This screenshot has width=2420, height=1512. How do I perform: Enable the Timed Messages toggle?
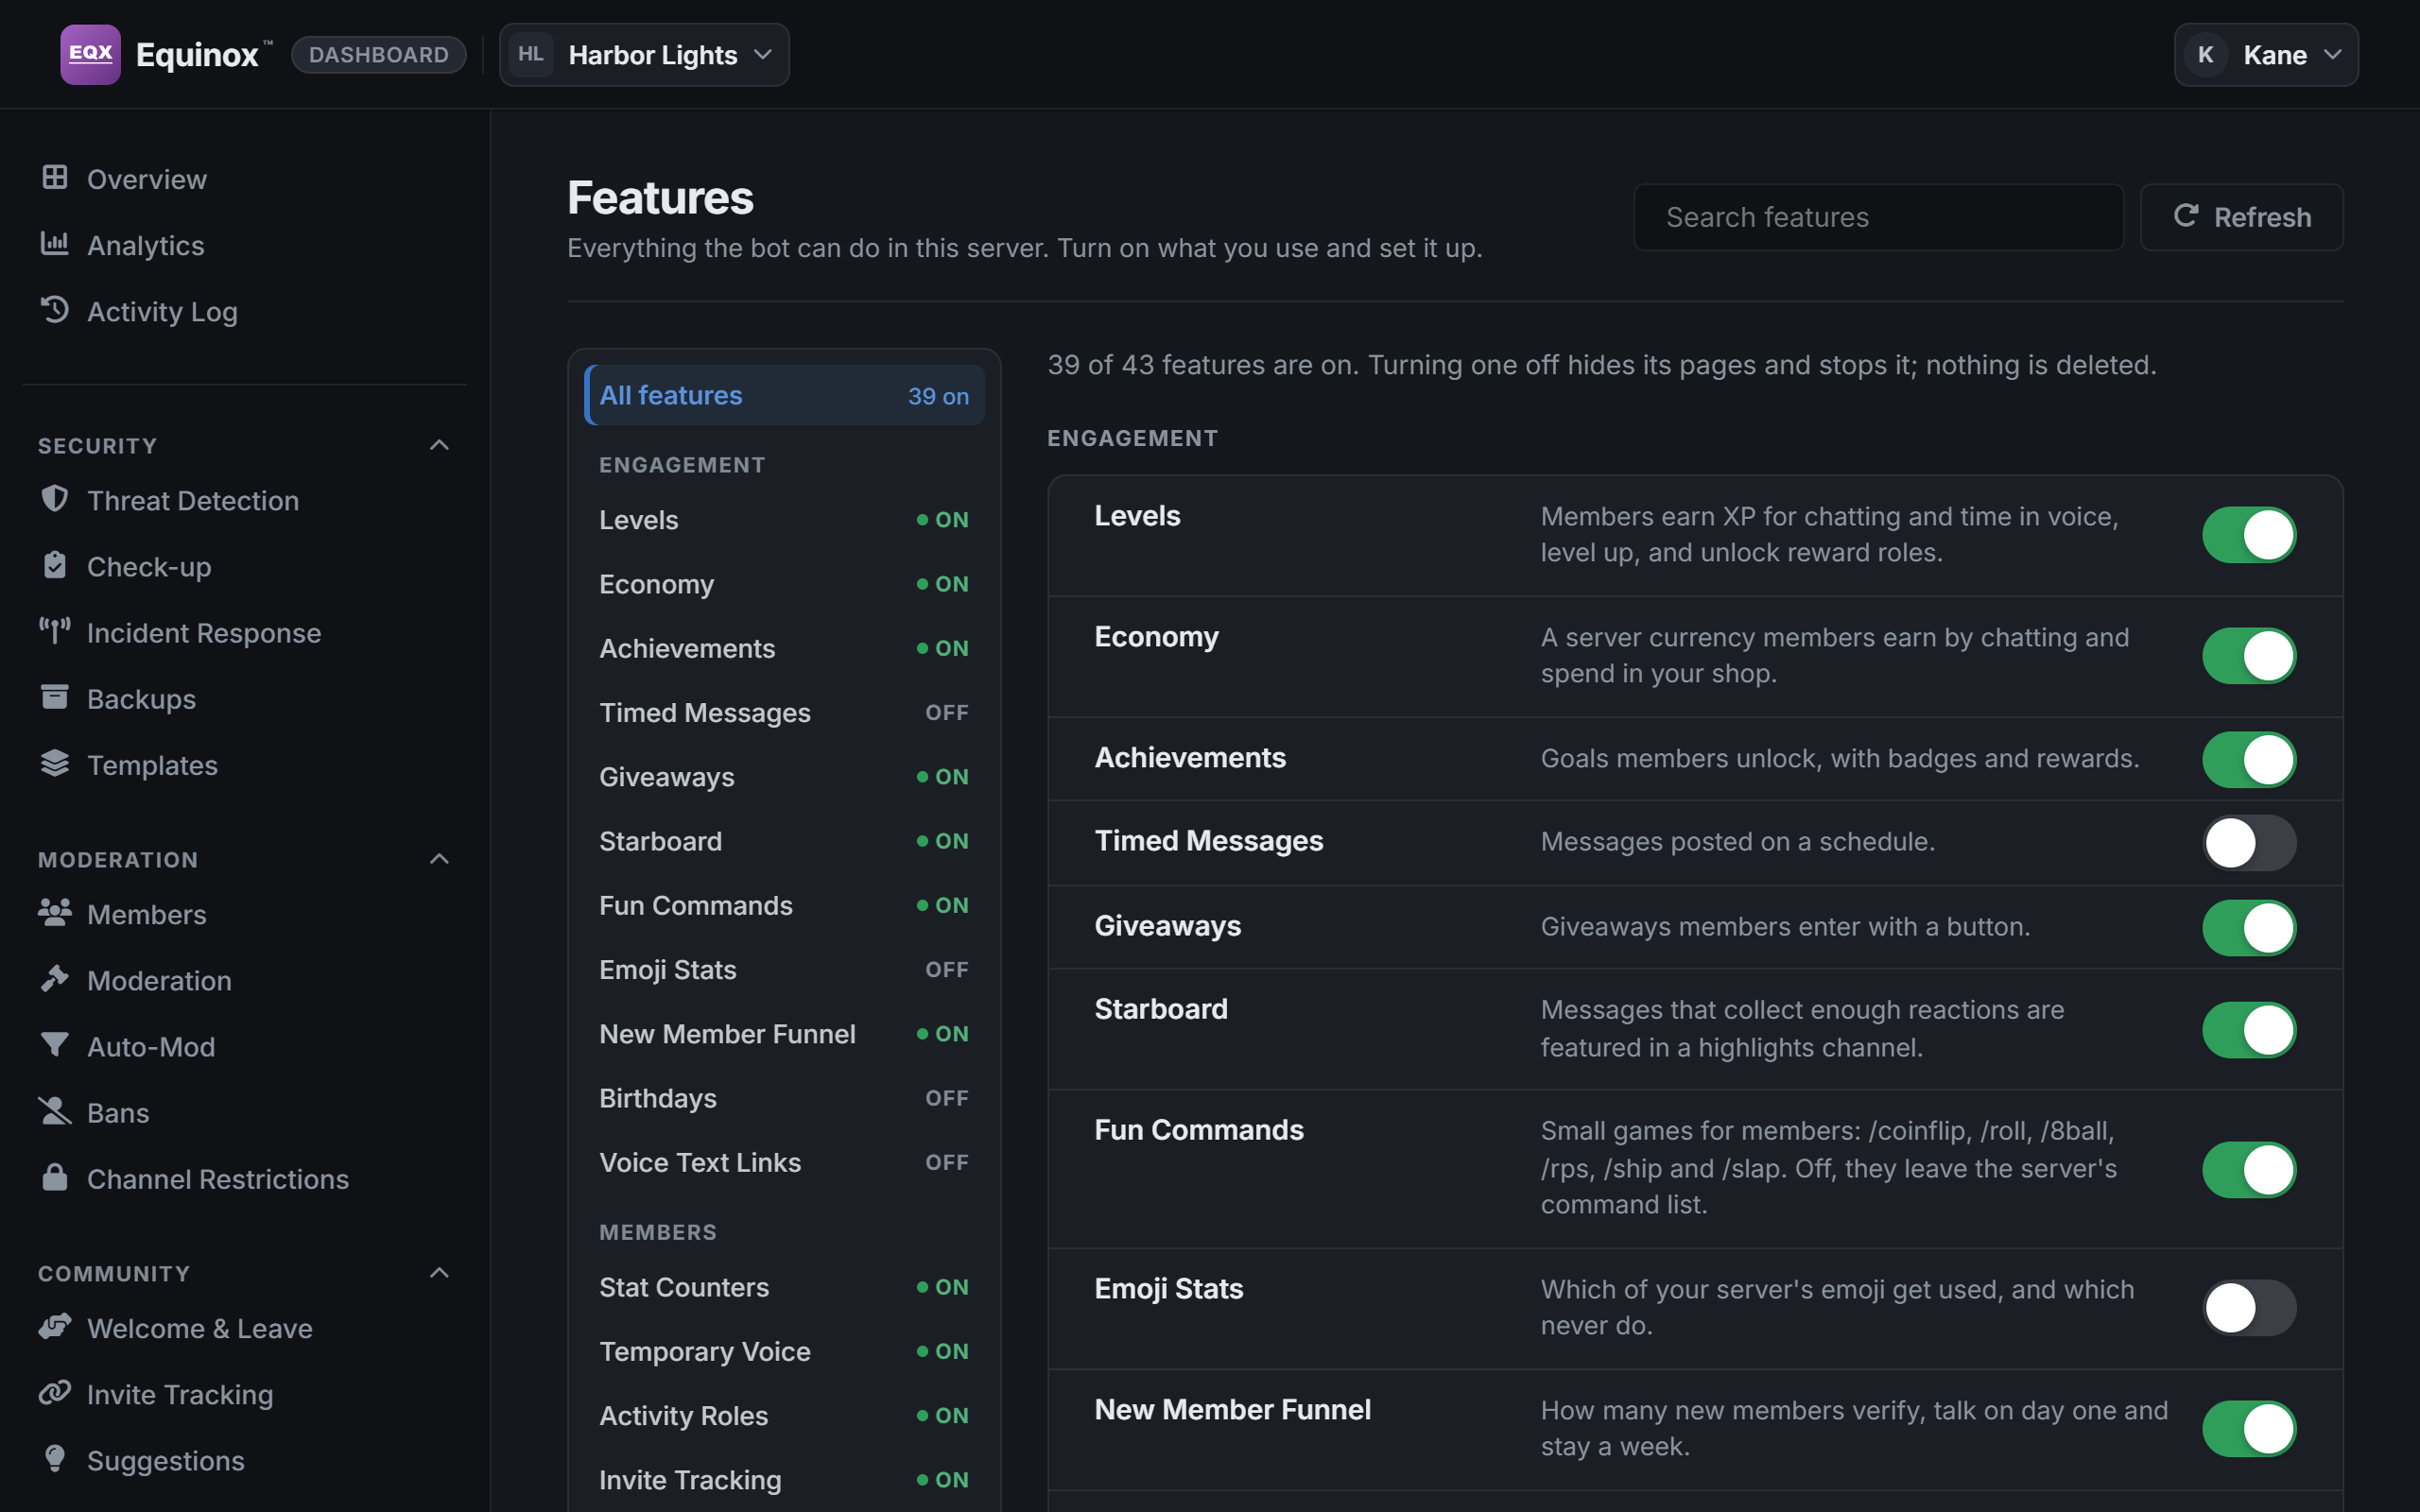point(2249,843)
